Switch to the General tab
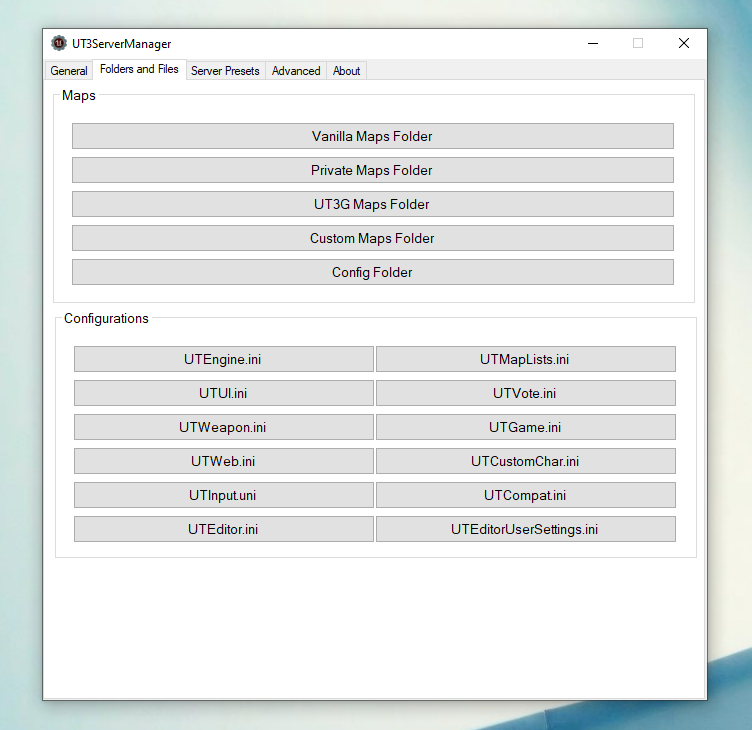 click(x=69, y=71)
